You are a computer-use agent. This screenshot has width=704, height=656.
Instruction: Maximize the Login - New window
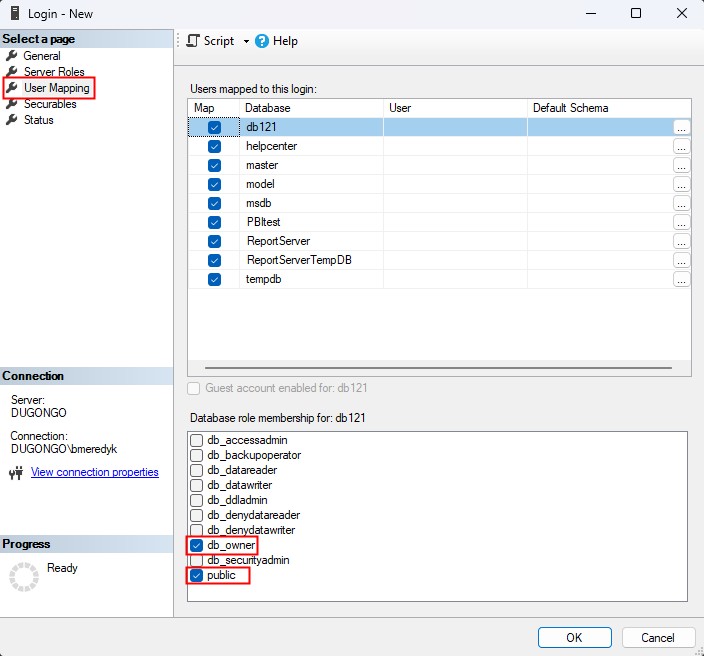tap(636, 13)
